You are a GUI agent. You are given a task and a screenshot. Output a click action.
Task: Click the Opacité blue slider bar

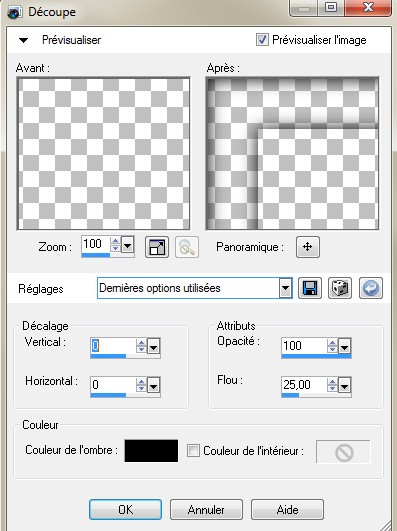316,356
